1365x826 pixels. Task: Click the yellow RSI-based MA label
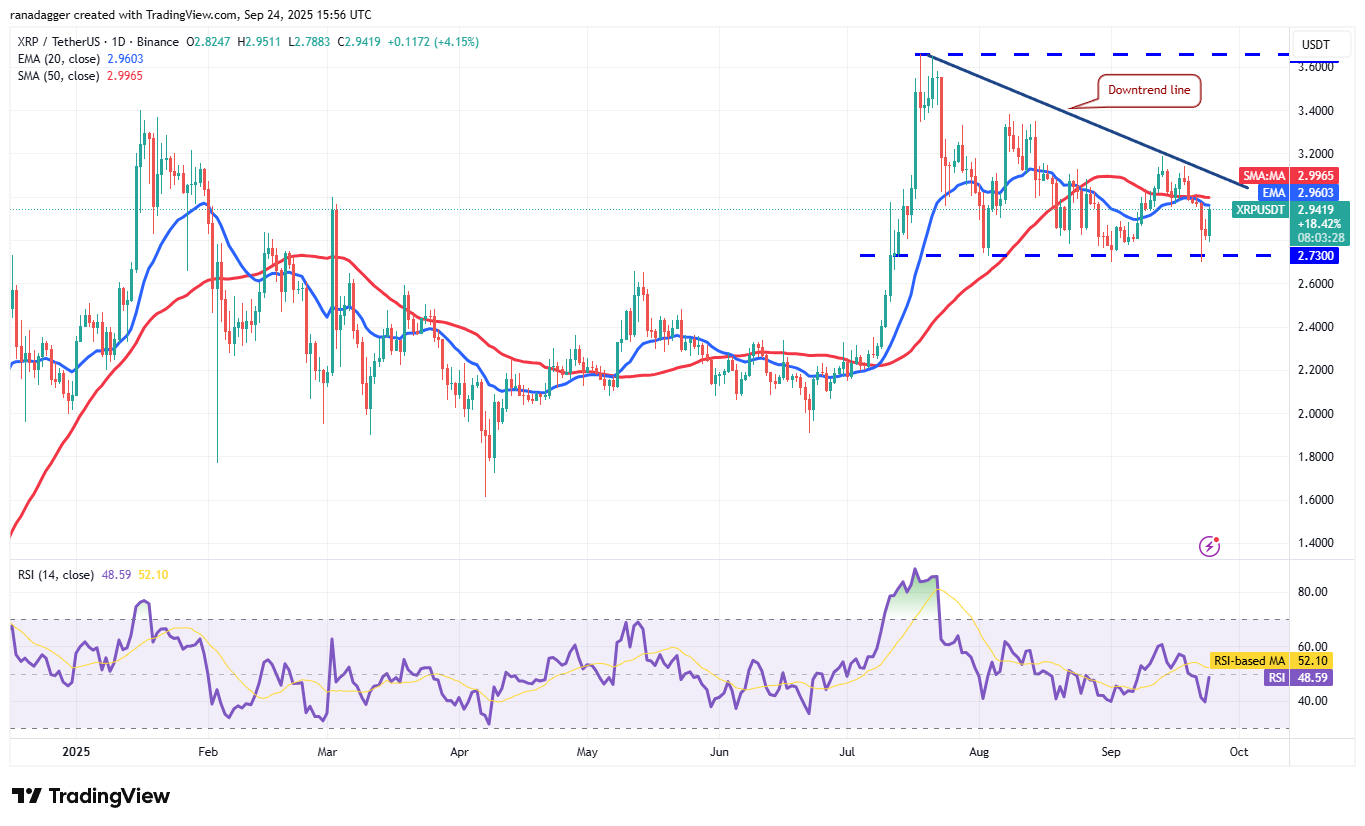1249,661
